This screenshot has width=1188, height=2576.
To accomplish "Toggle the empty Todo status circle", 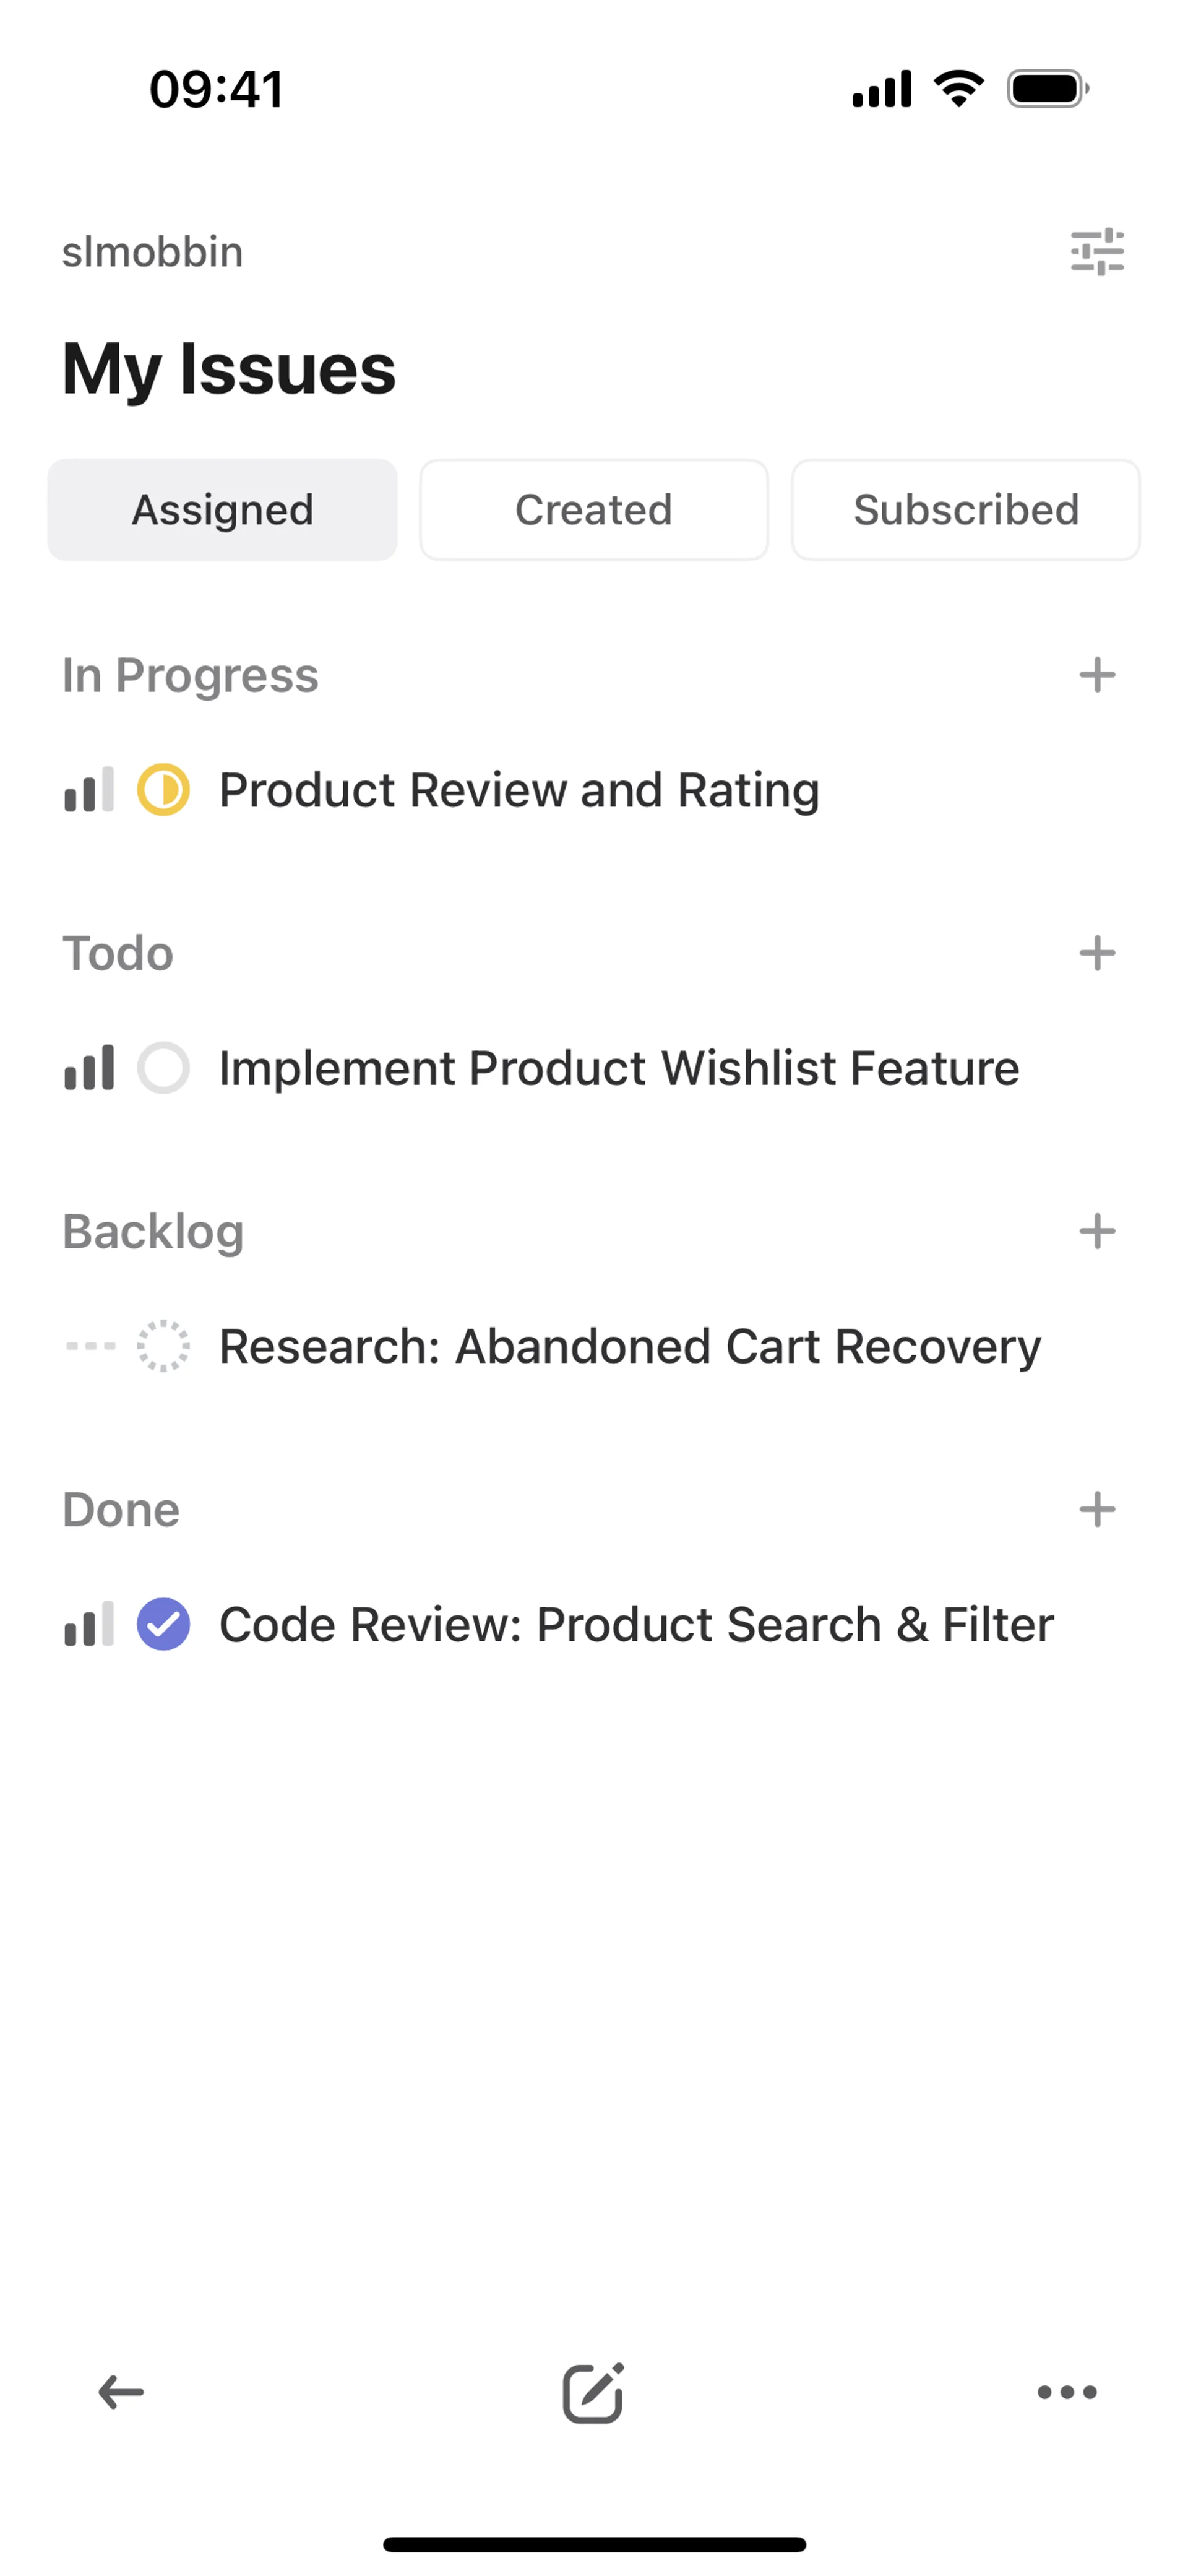I will [x=163, y=1068].
